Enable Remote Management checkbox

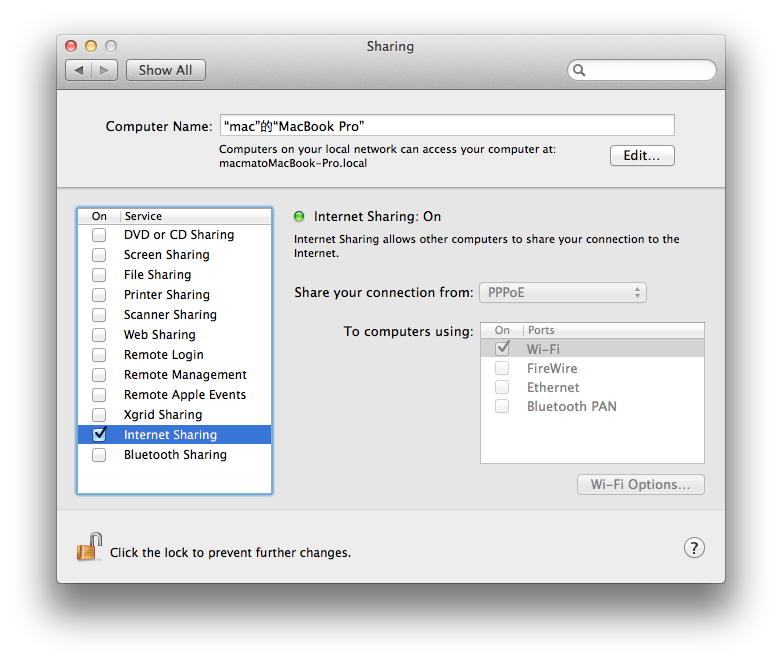click(x=99, y=374)
